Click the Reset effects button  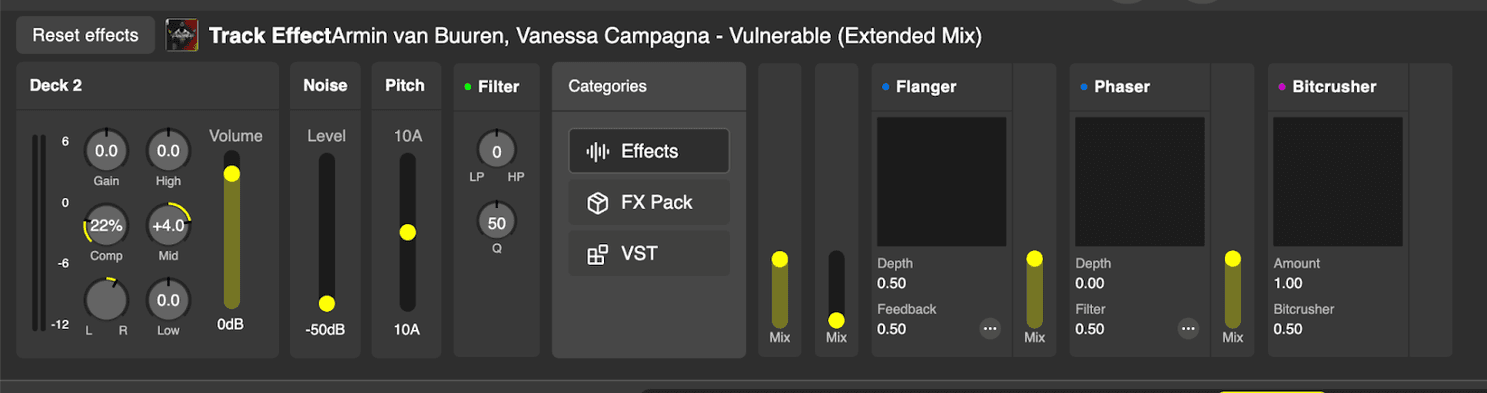point(85,36)
